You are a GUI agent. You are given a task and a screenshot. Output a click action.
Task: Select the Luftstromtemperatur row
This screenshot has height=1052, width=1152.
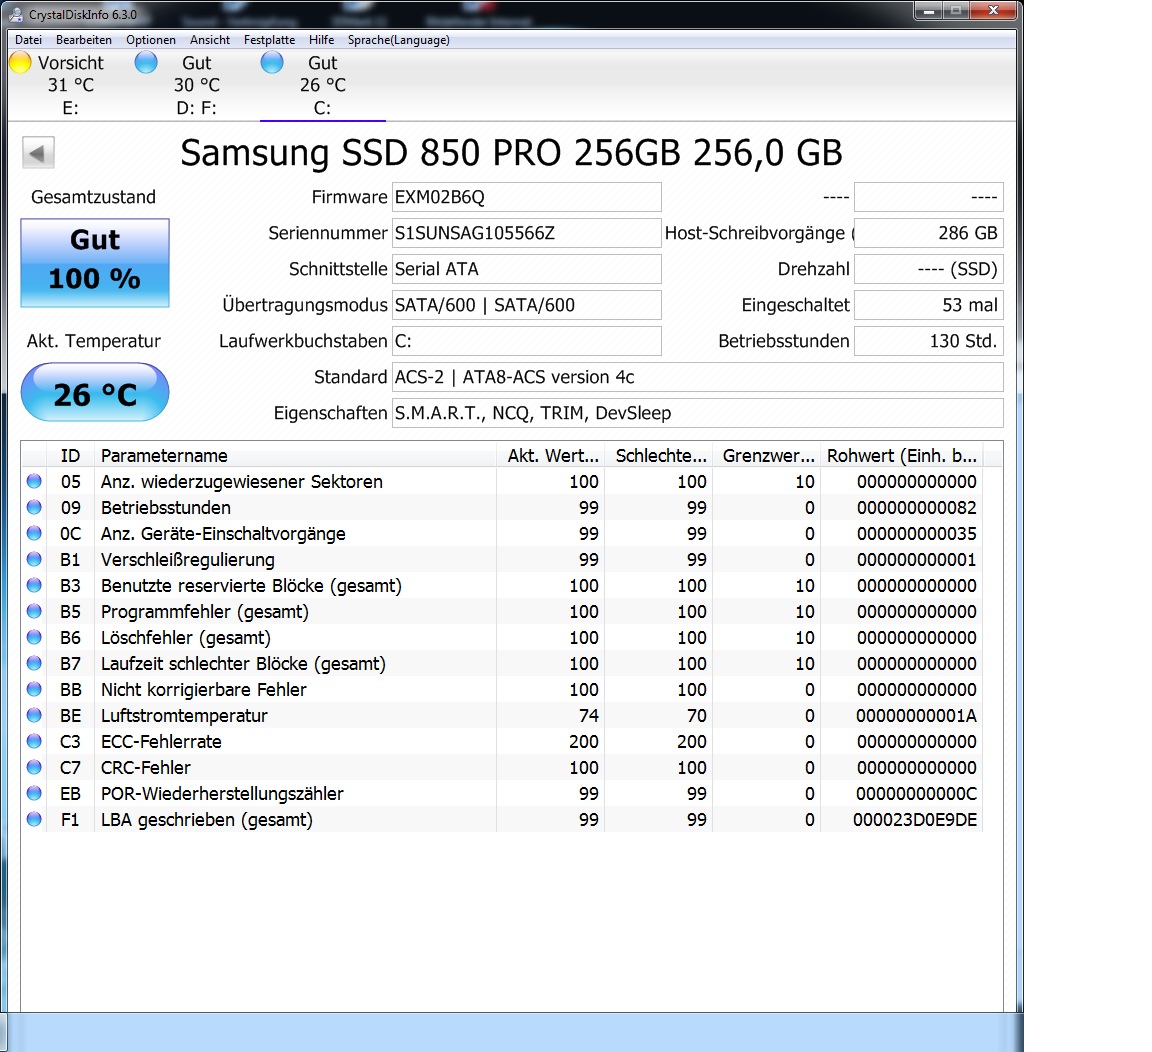coord(502,716)
